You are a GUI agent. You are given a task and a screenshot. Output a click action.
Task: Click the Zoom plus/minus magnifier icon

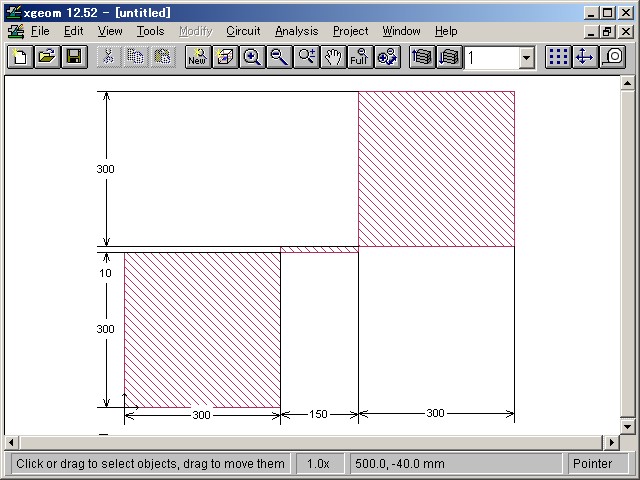pyautogui.click(x=306, y=57)
